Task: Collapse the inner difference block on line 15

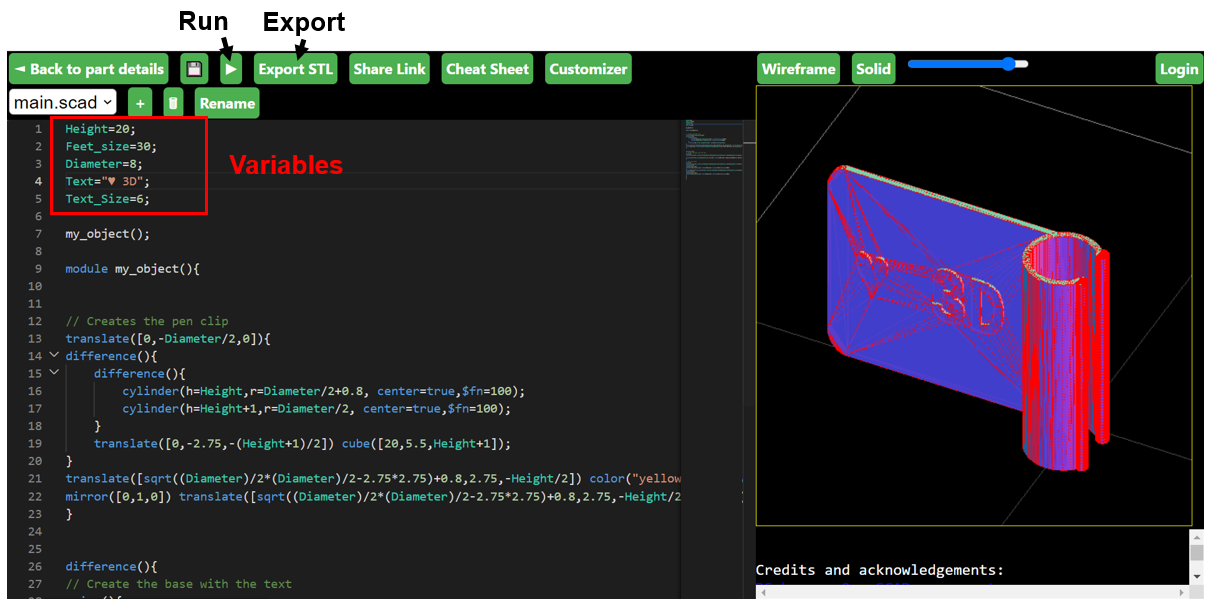Action: pos(53,373)
